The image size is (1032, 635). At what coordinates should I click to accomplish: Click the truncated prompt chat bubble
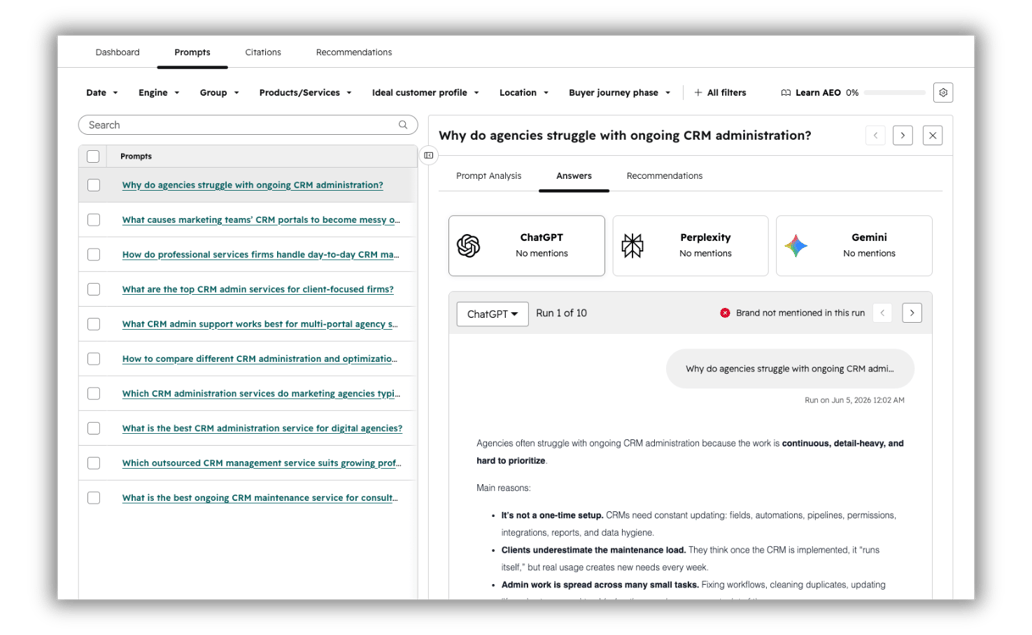click(790, 368)
